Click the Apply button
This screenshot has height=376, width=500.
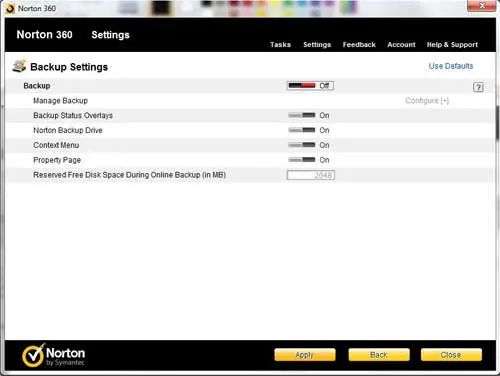click(x=305, y=355)
